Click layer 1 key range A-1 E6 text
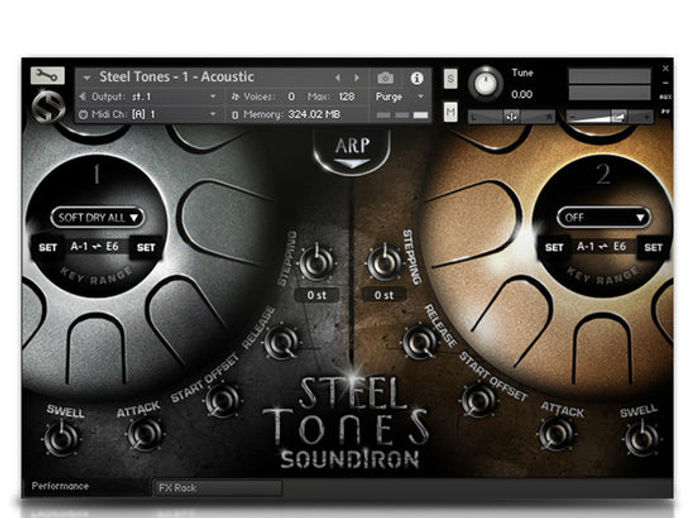 pos(95,246)
